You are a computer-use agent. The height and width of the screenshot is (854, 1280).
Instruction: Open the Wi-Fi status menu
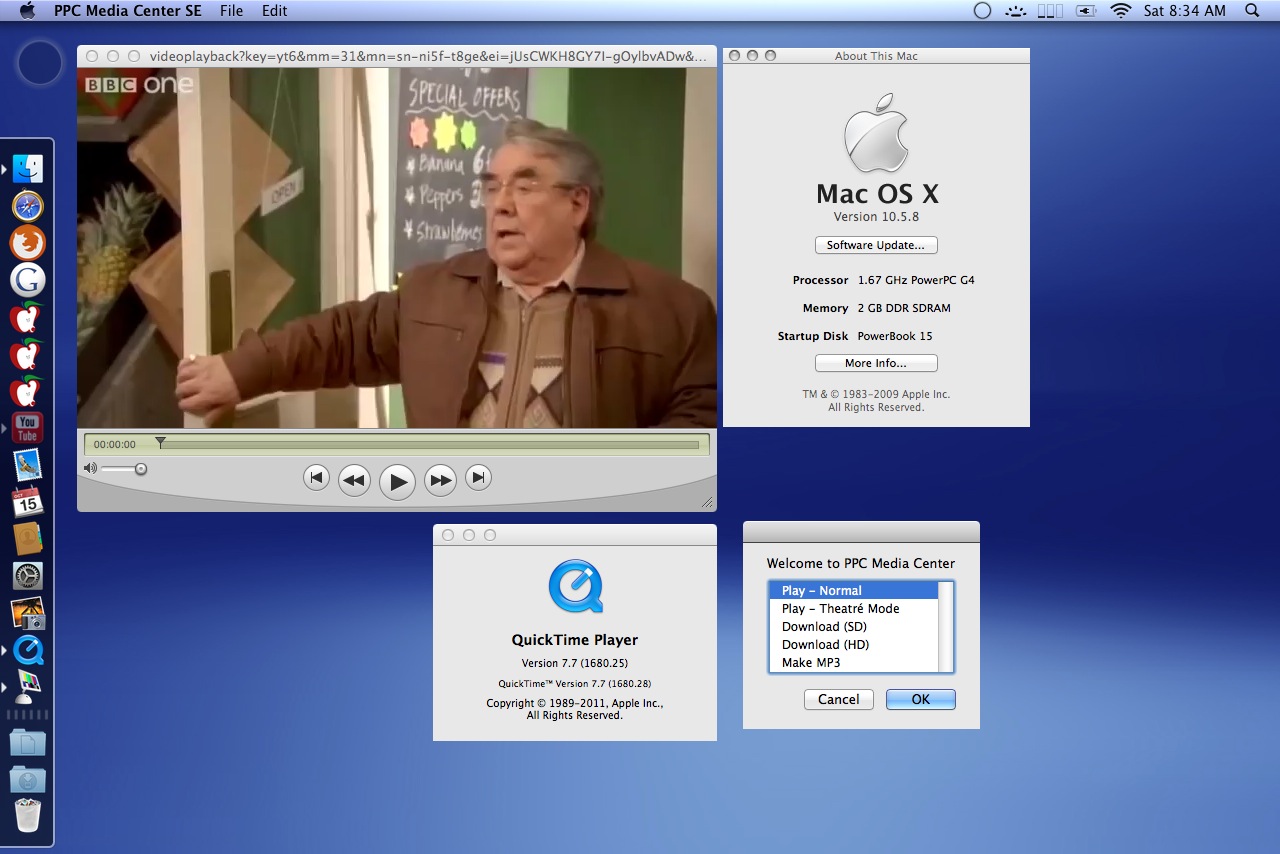pos(1121,11)
